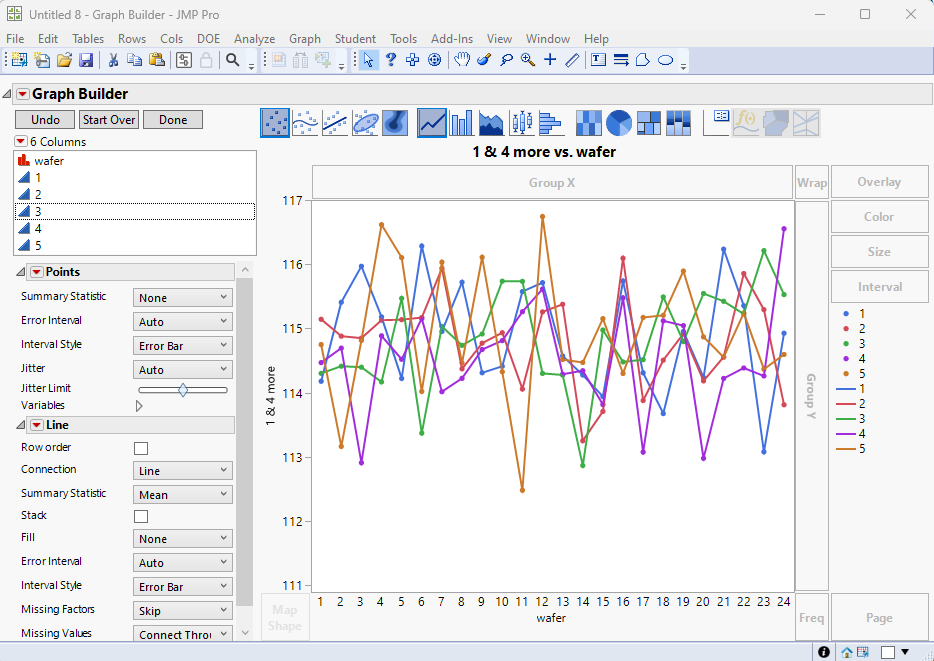Click the Heatmap element icon
Screen dimensions: 934x661
click(x=589, y=123)
